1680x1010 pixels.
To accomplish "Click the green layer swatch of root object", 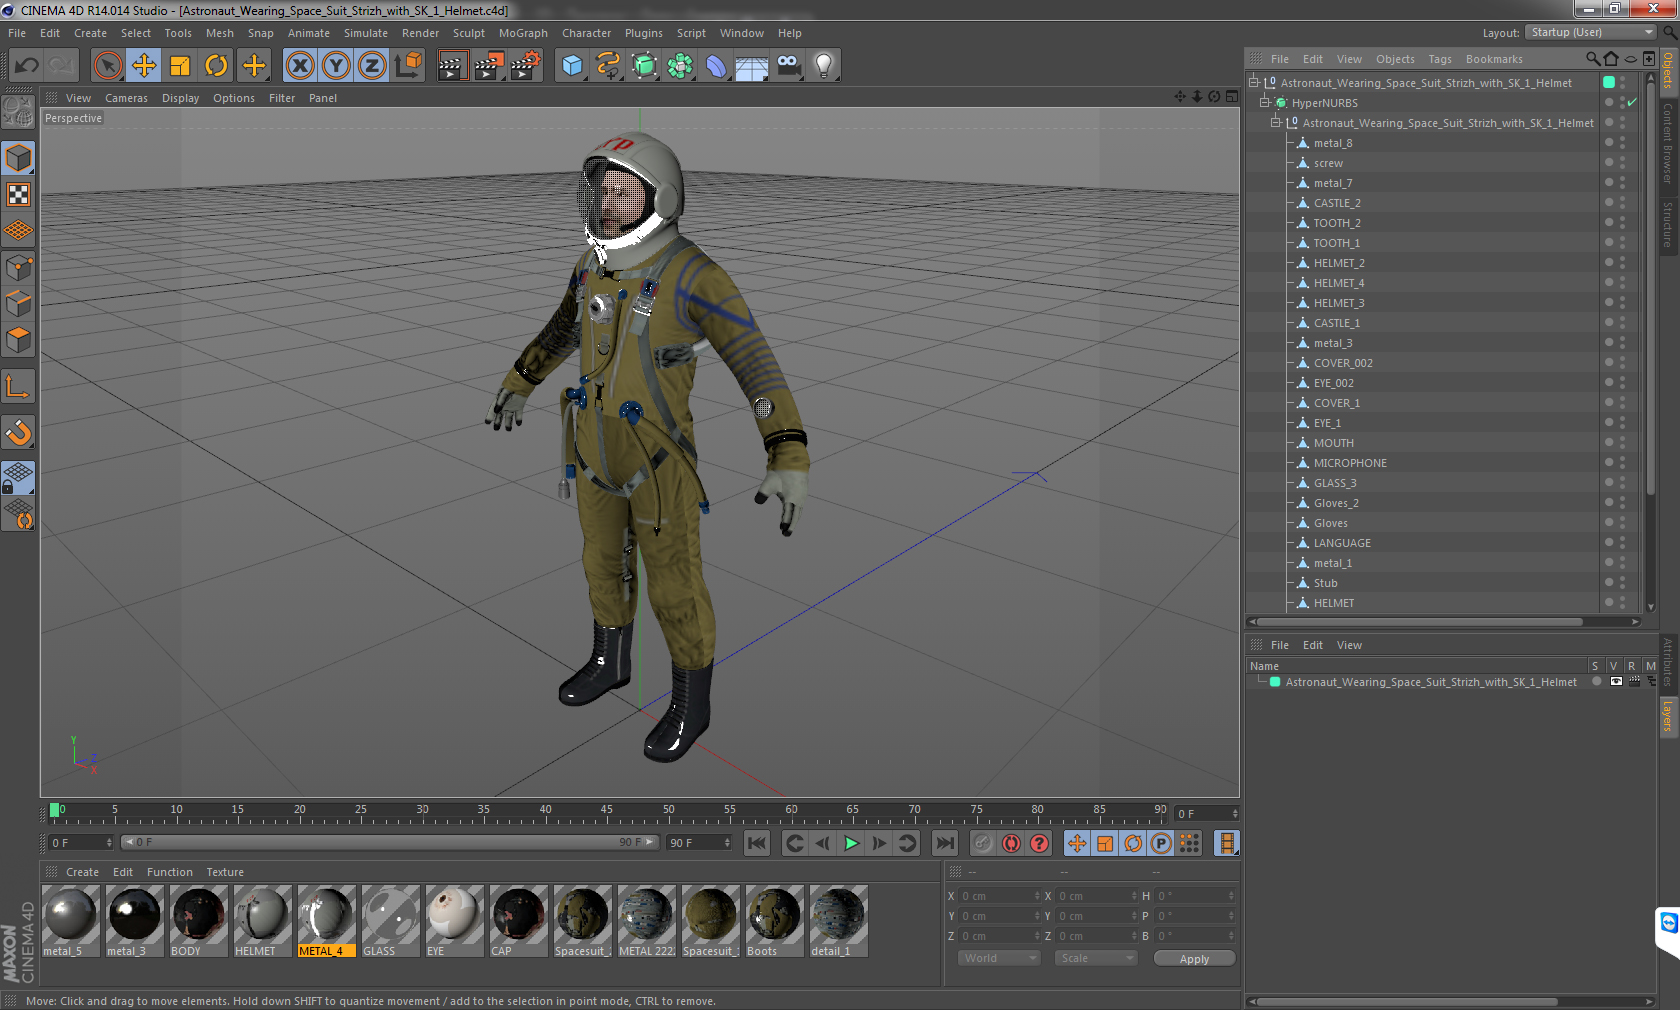I will coord(1609,82).
